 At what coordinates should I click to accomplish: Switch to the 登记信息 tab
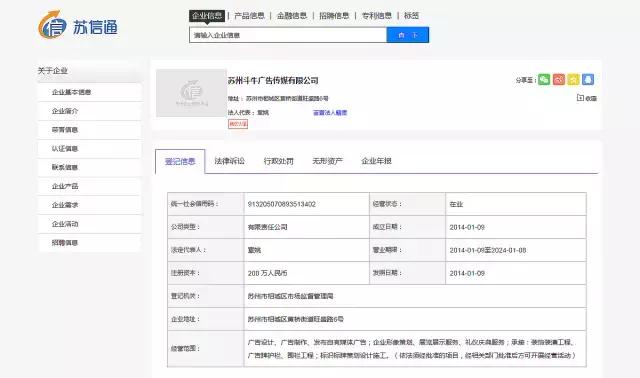180,162
